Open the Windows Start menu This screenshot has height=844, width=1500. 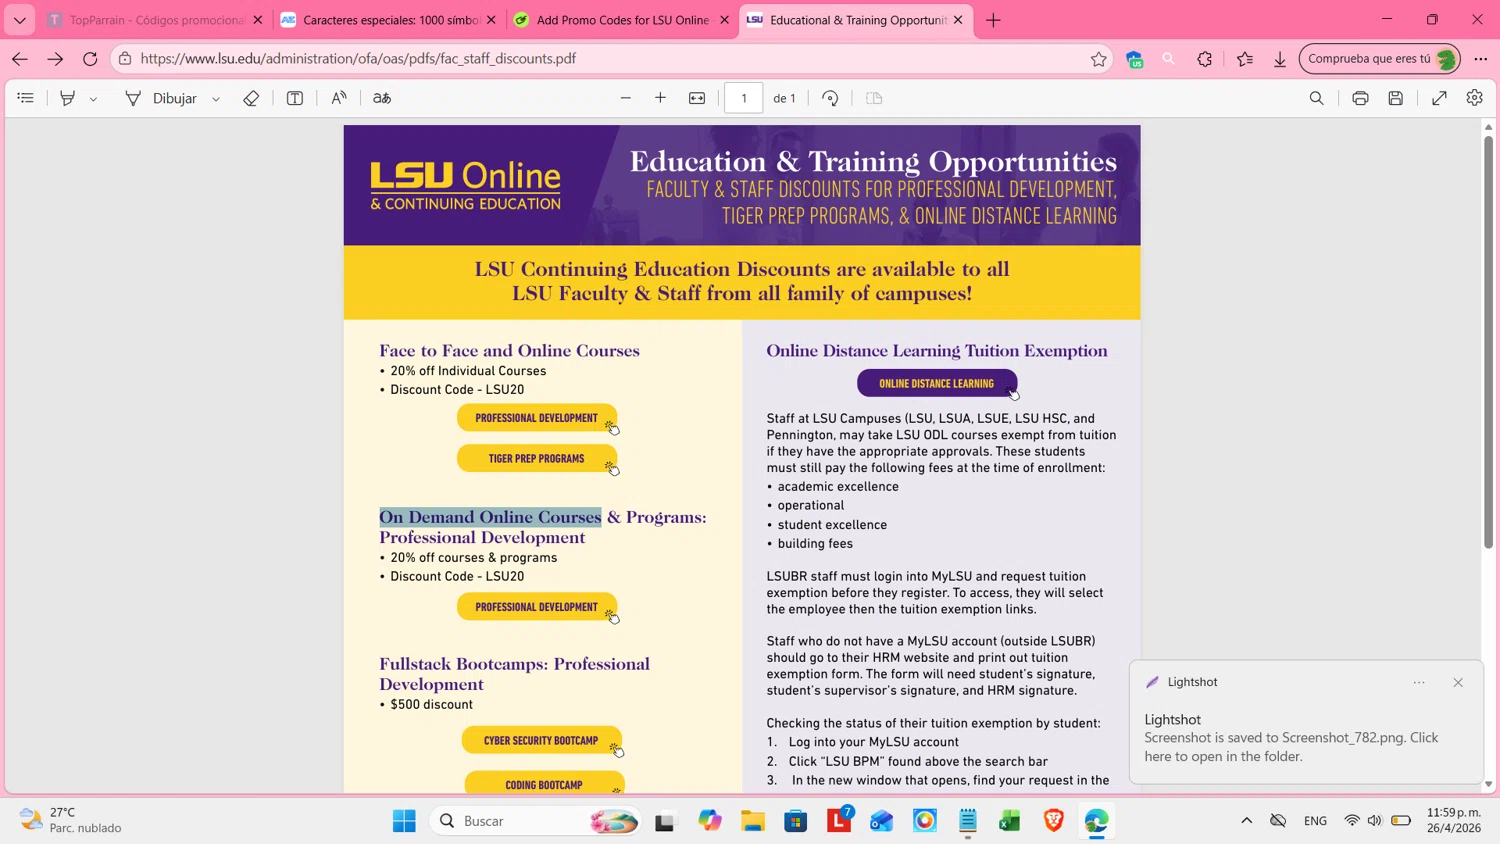pos(404,821)
